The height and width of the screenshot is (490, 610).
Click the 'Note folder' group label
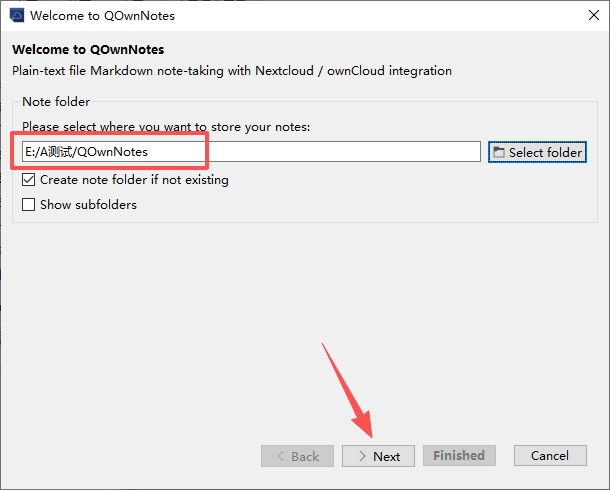click(56, 102)
